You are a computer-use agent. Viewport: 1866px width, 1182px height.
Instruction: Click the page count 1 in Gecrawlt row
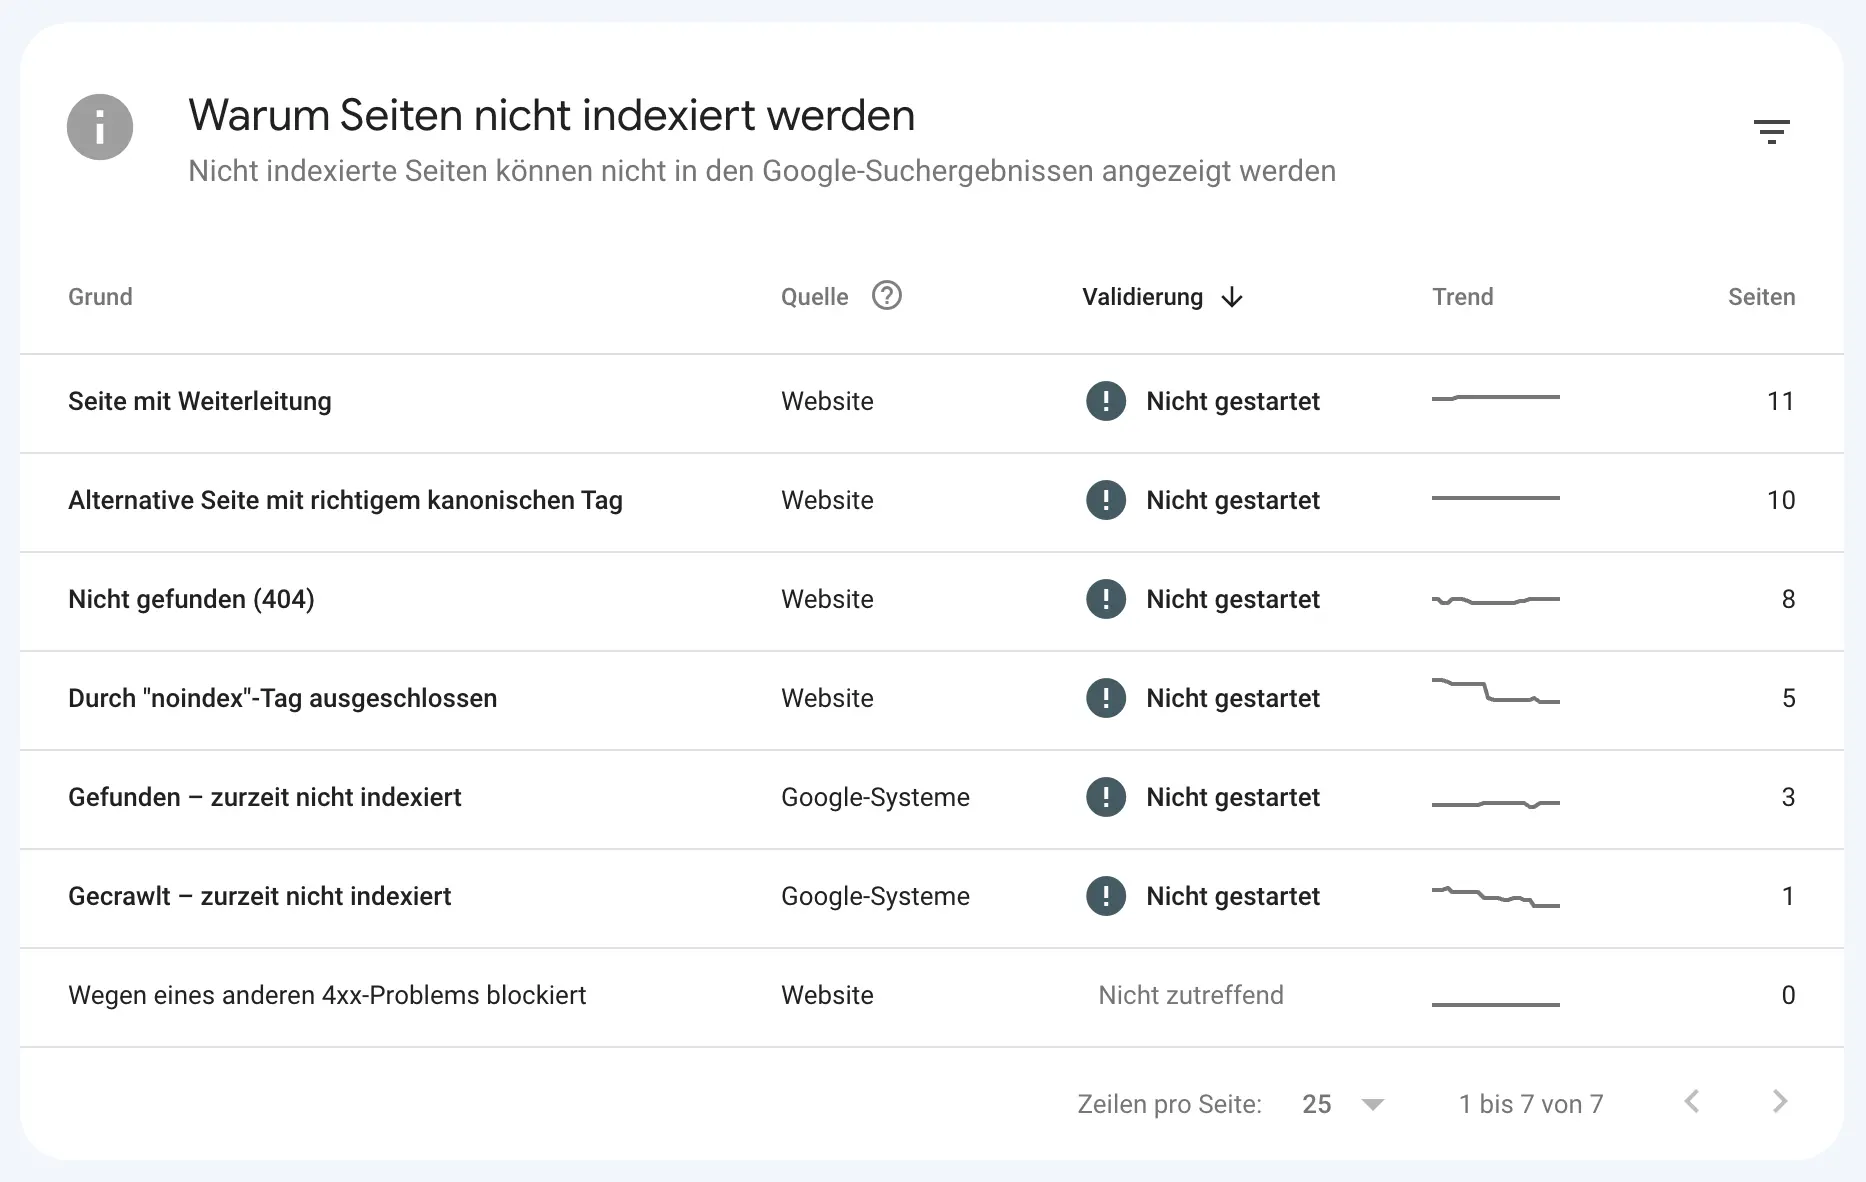click(1788, 896)
